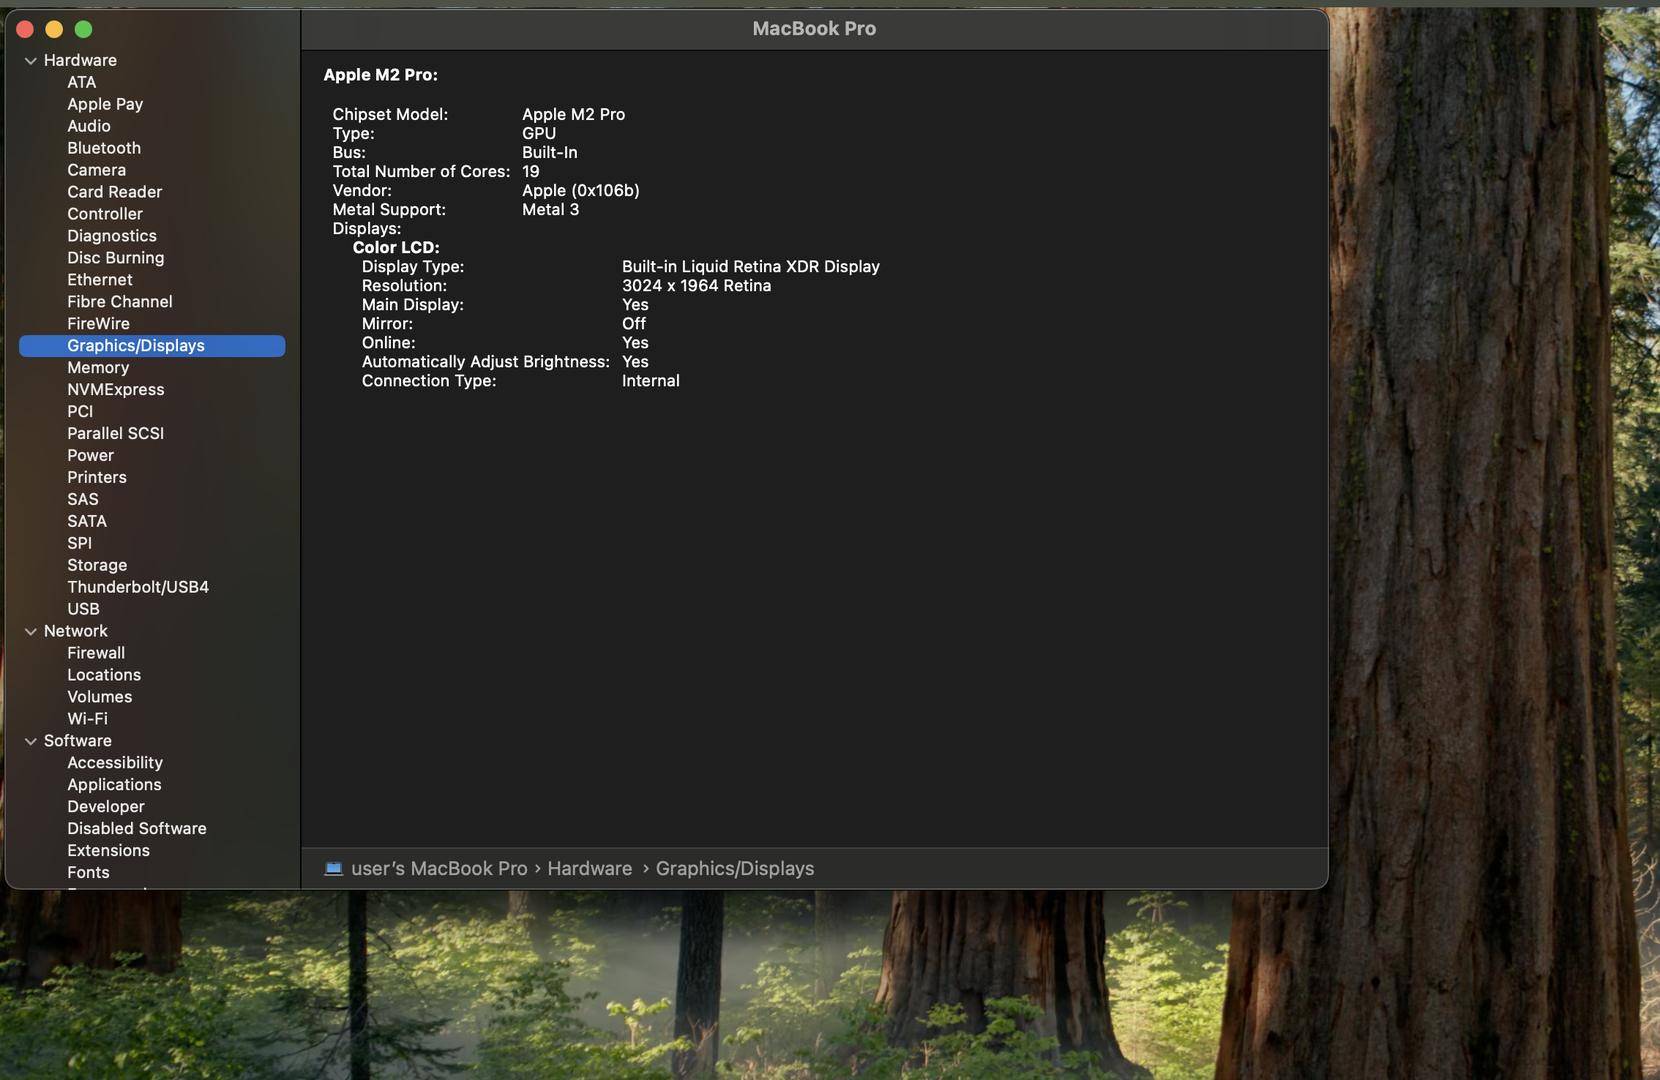The image size is (1660, 1080).
Task: Click Software section label
Action: coord(78,742)
